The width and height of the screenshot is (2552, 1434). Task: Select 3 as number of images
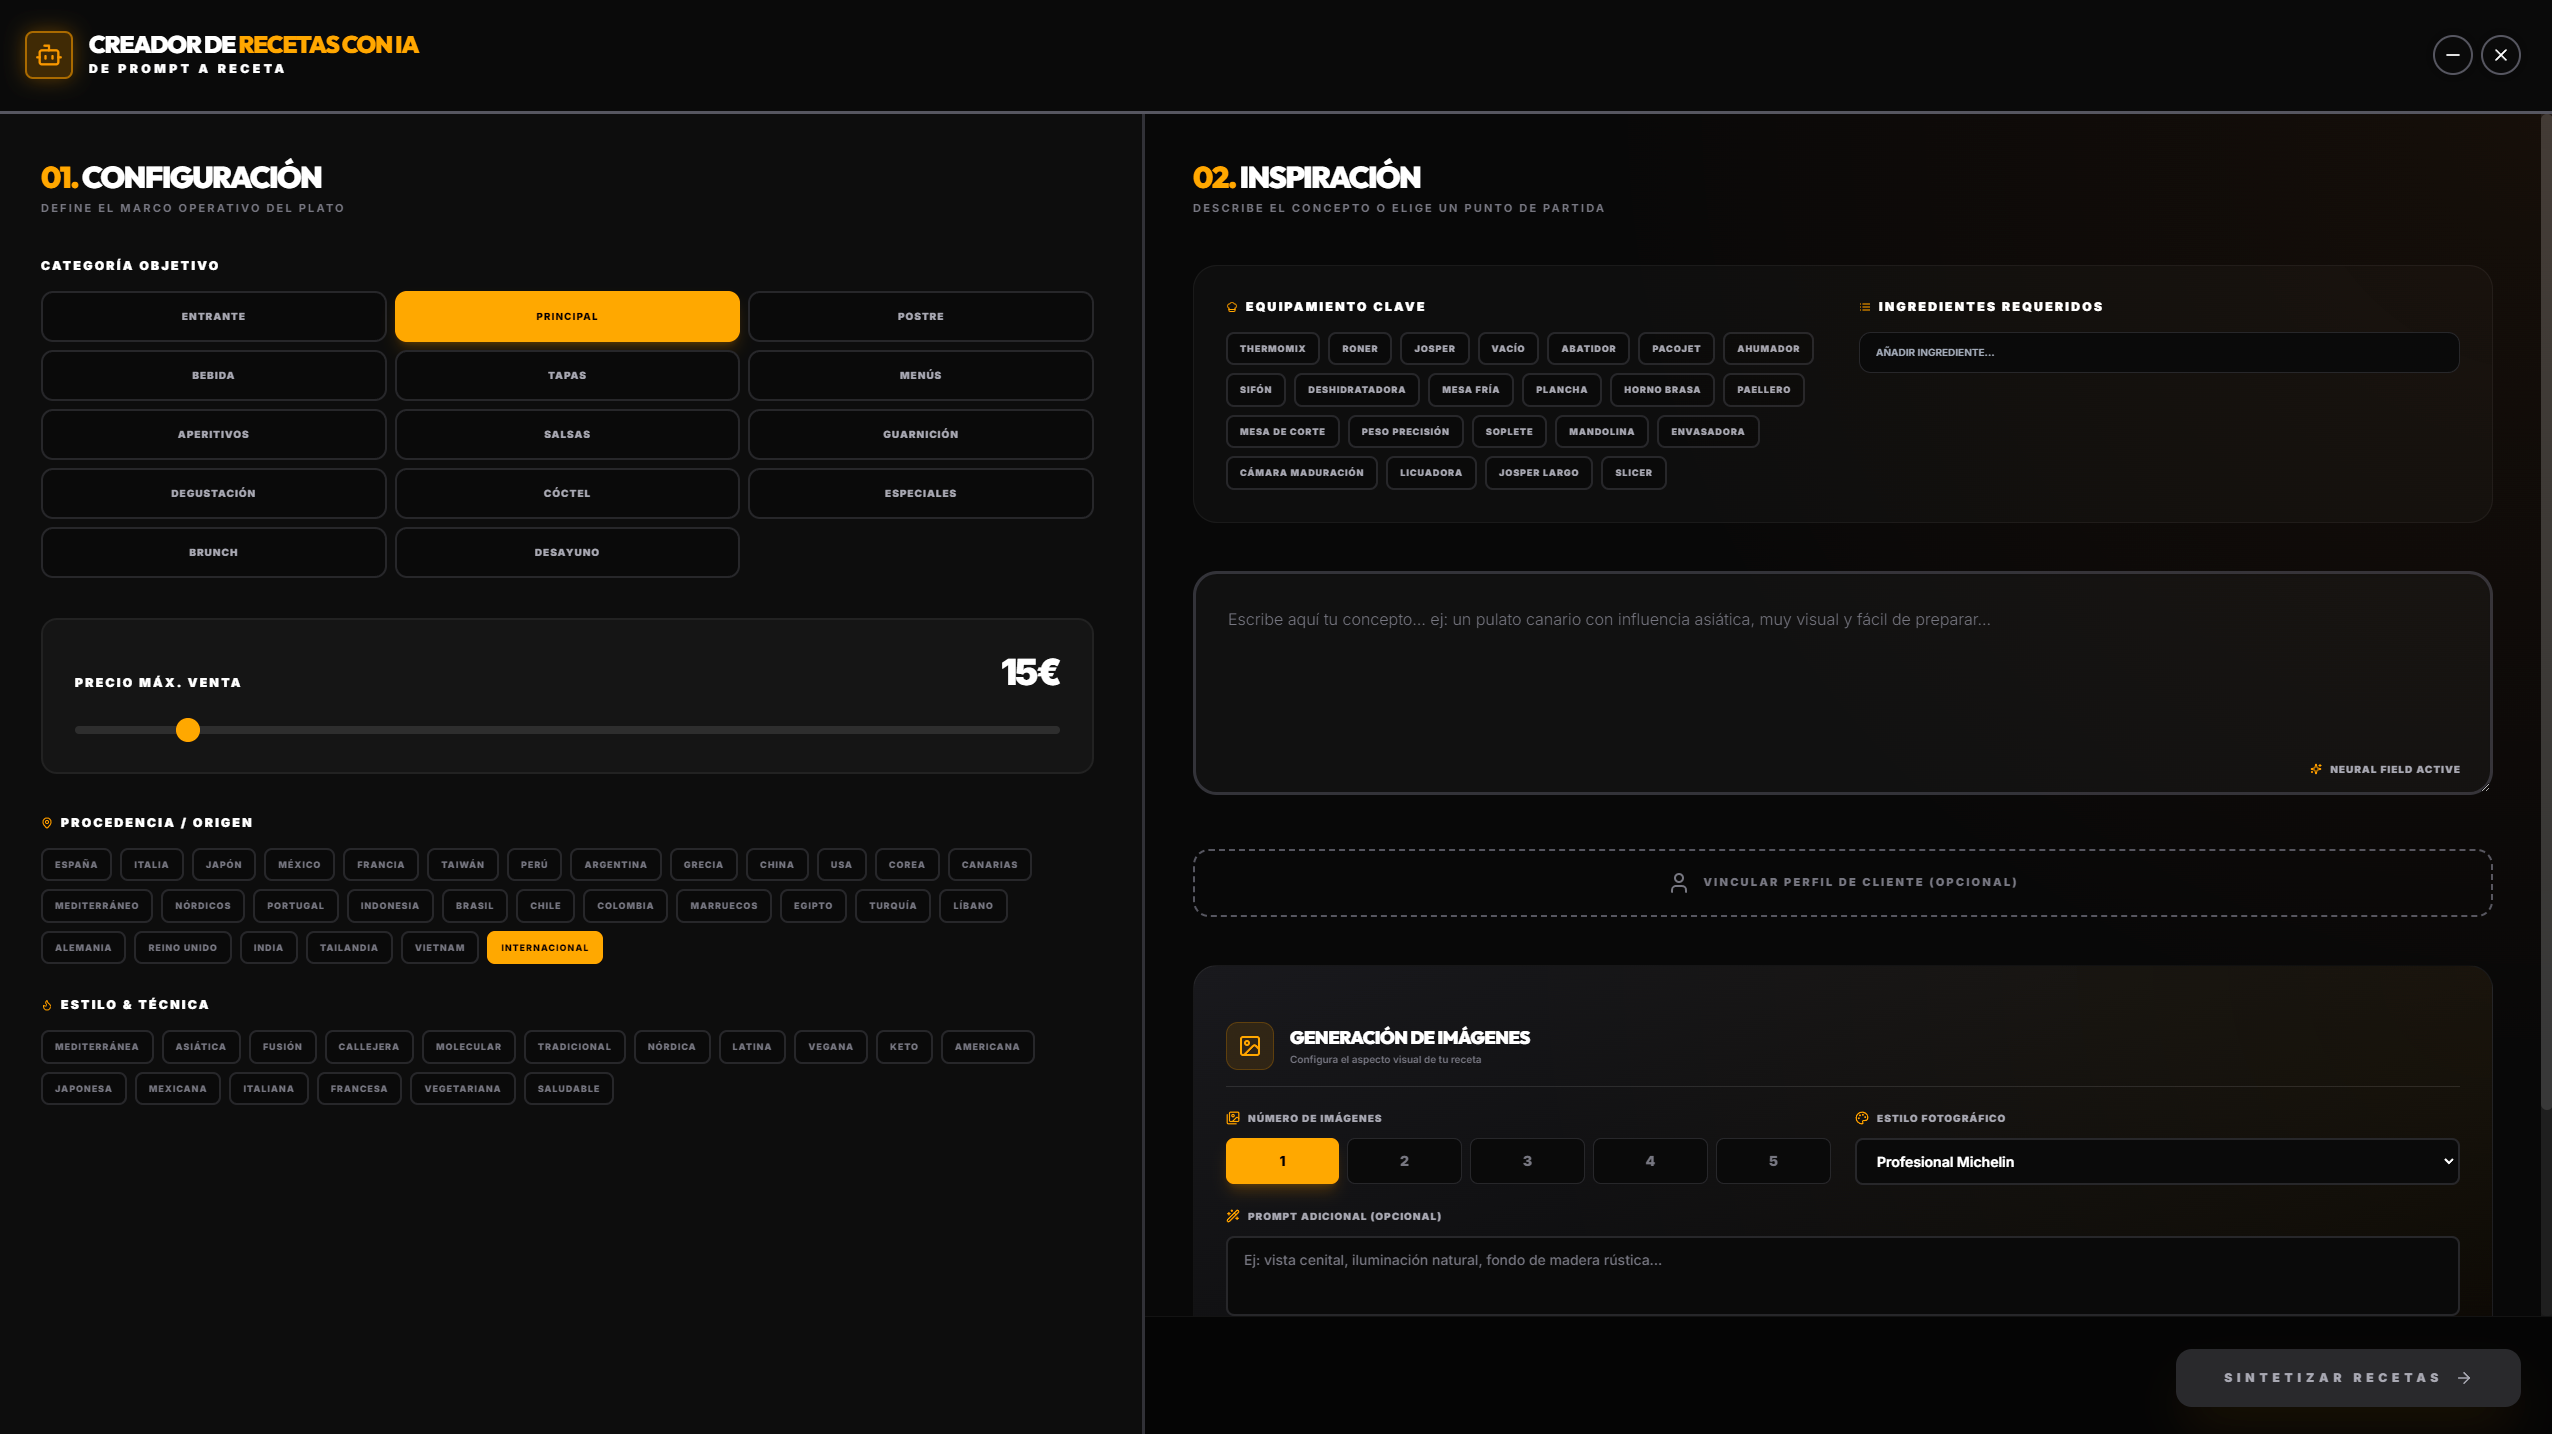(x=1526, y=1161)
